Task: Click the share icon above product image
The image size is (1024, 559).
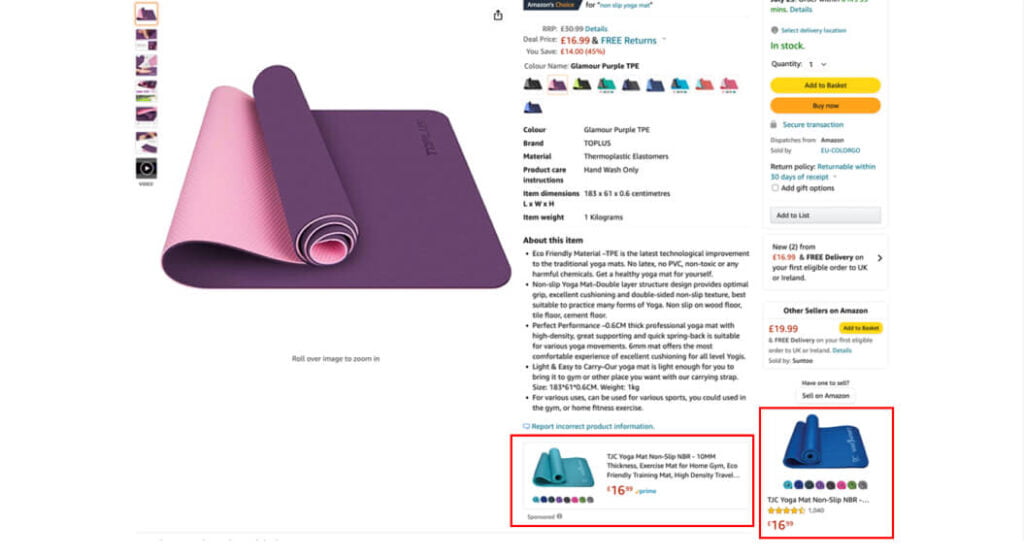Action: point(498,15)
